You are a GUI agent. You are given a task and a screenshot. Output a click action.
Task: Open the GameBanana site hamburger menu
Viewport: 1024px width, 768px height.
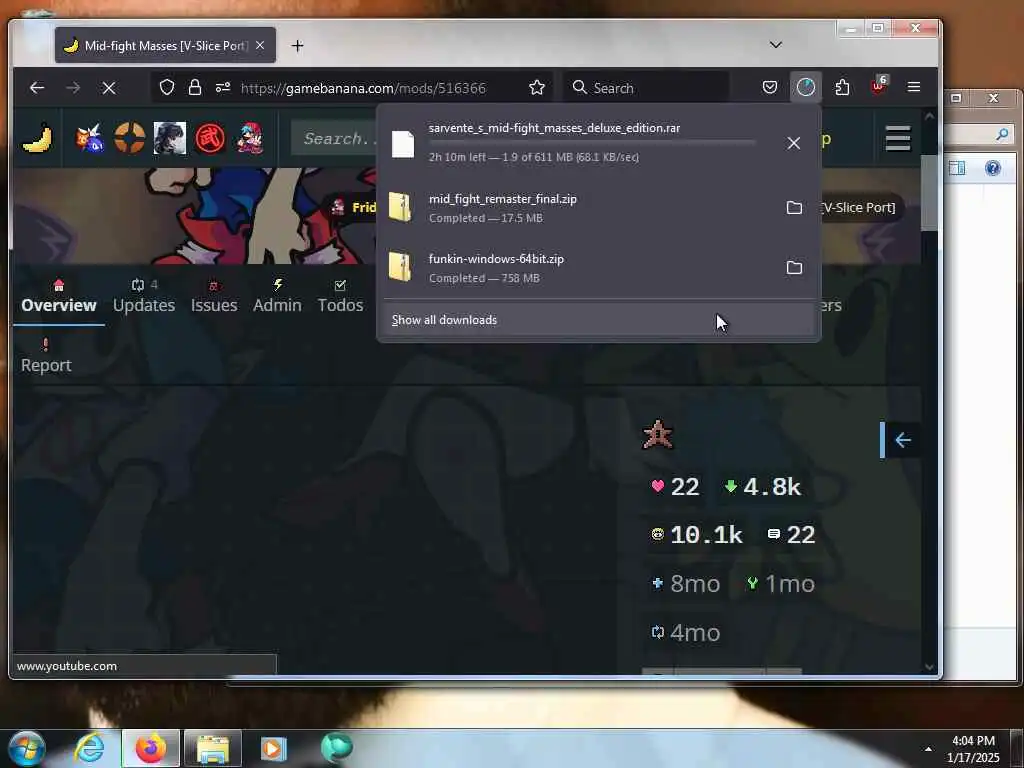(898, 138)
